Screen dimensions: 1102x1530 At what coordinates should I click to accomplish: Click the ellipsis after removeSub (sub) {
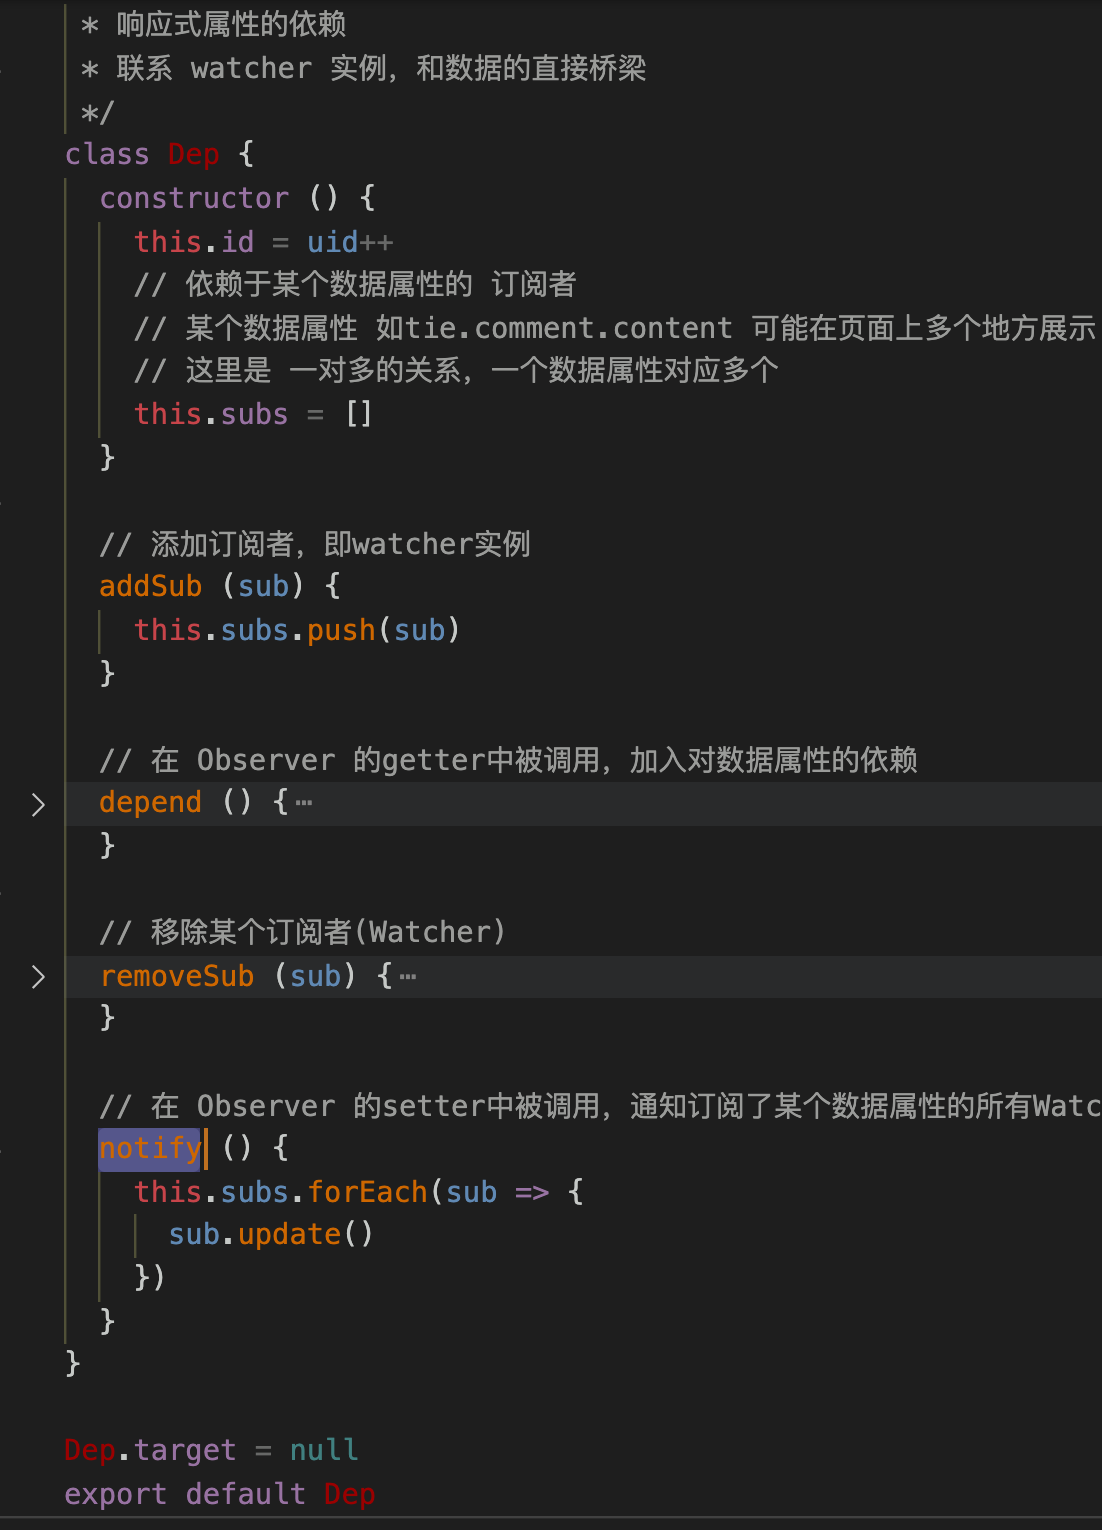click(x=408, y=976)
